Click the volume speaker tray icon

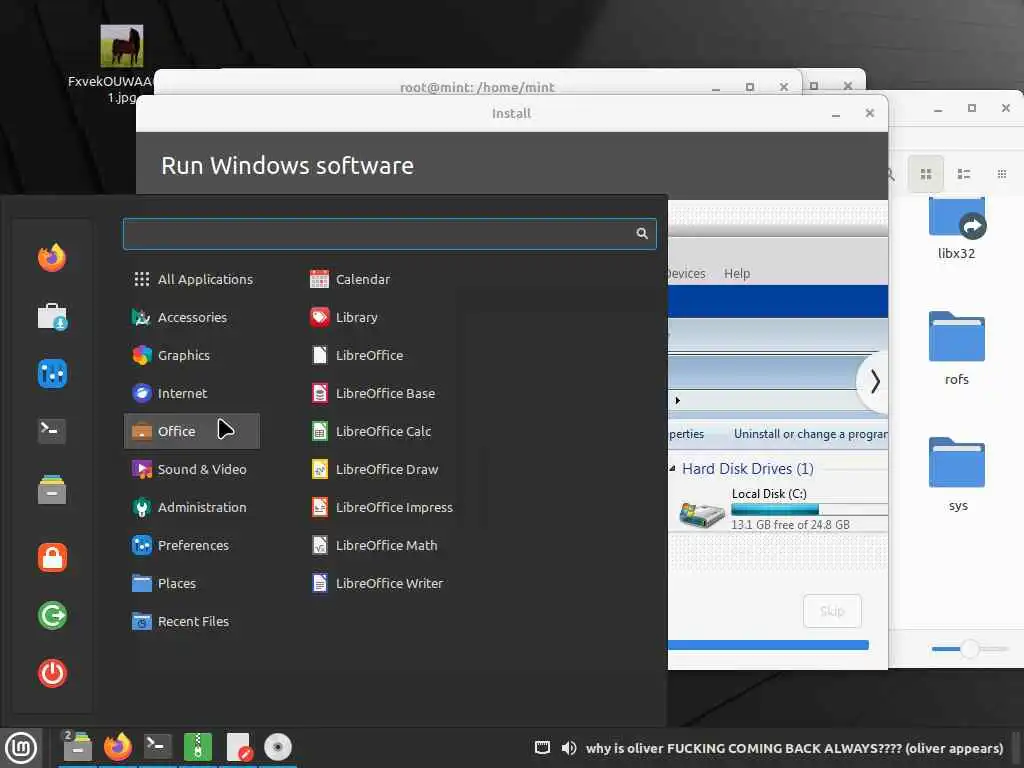569,748
